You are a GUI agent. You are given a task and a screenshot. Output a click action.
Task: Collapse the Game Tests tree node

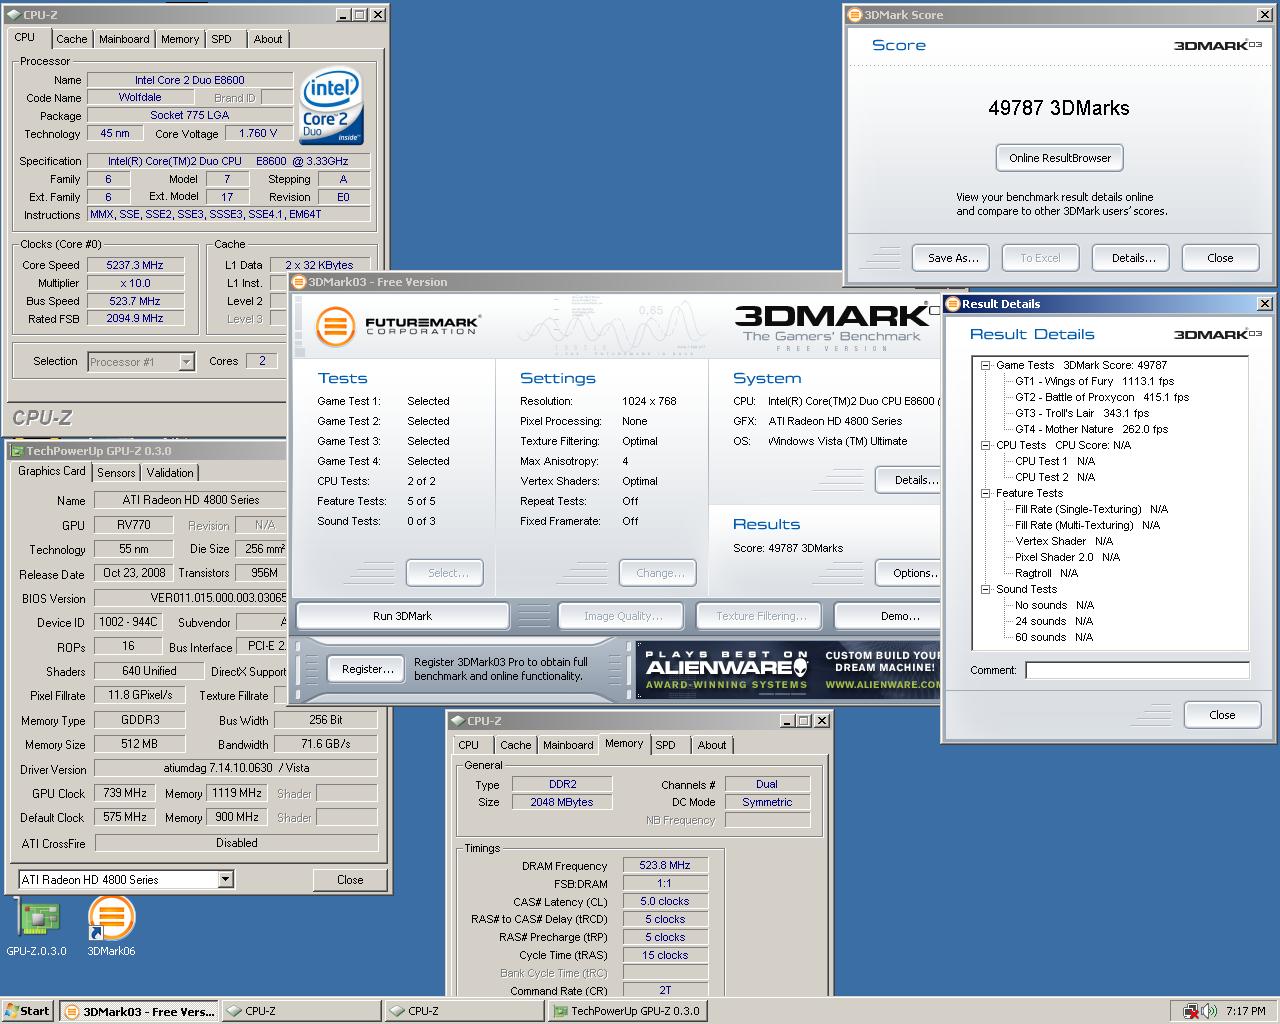[x=986, y=365]
